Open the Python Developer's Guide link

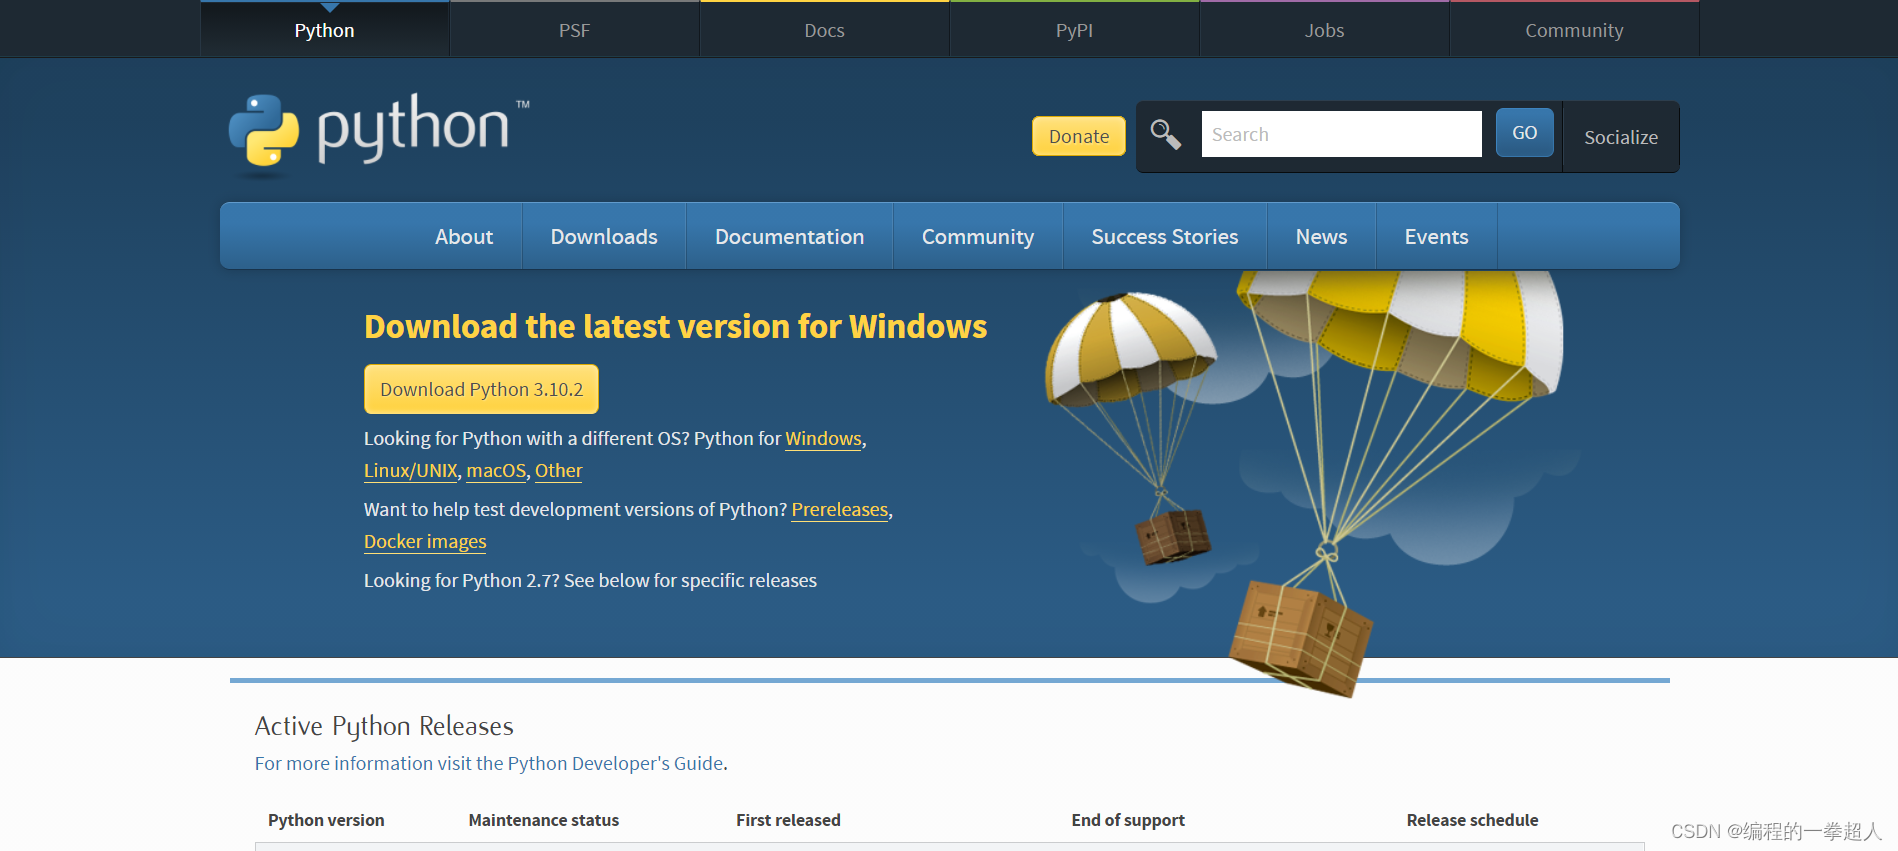pos(489,763)
